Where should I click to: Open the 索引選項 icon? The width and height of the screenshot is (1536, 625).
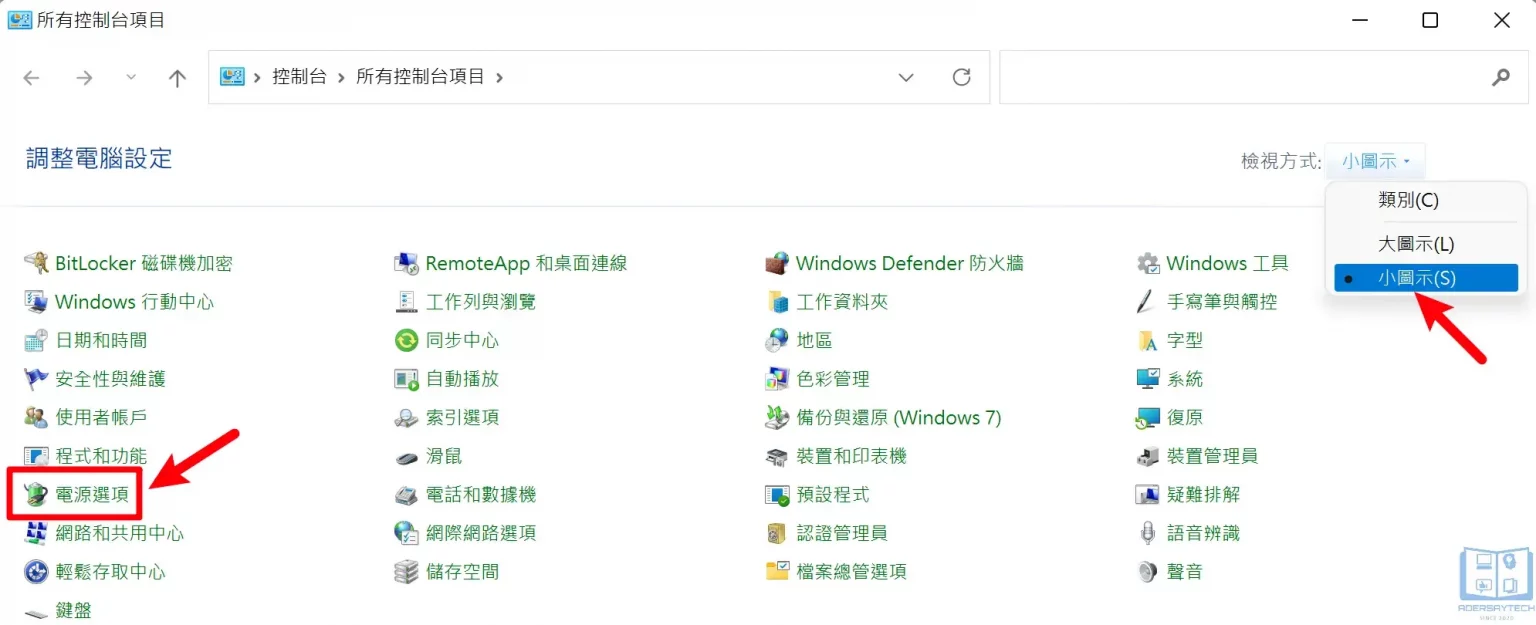407,417
